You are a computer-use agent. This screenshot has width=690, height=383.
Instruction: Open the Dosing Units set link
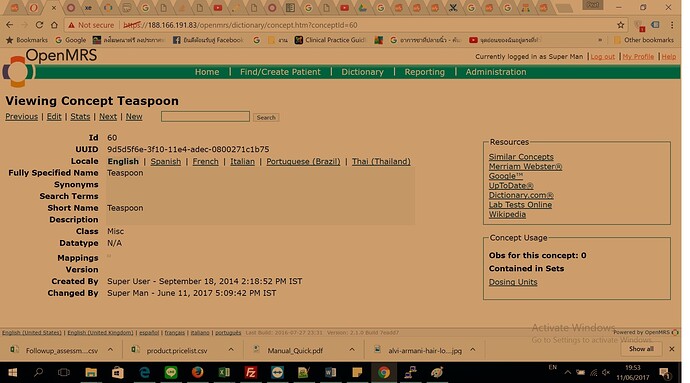513,282
